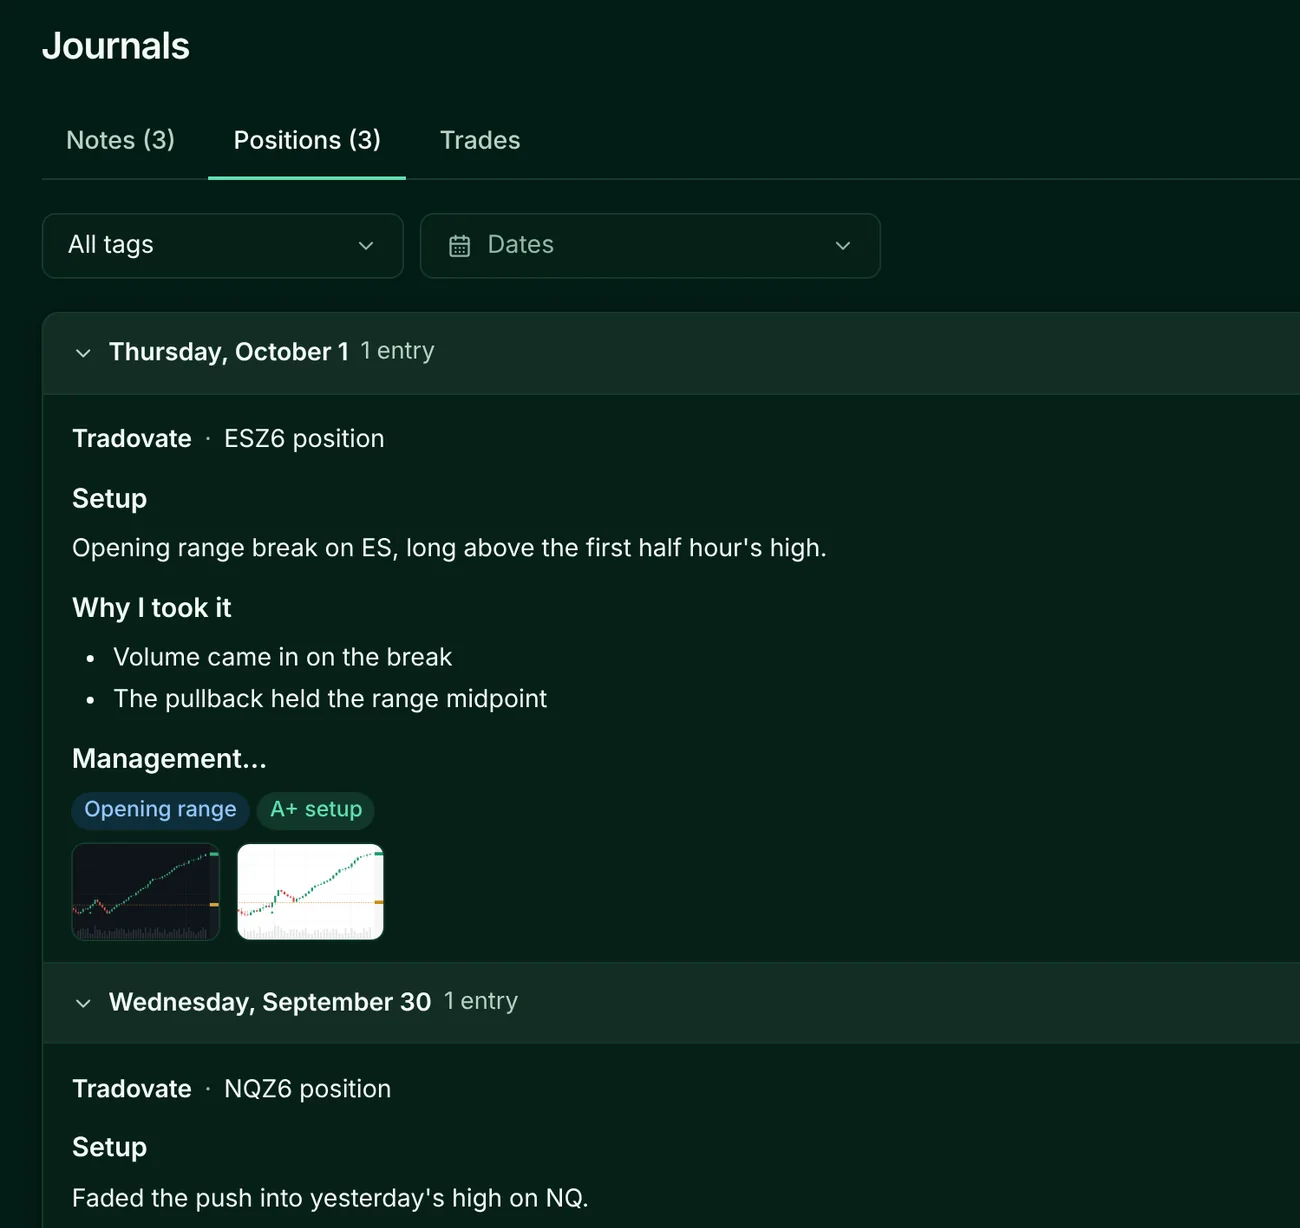Screen dimensions: 1300x1228
Task: Click the Journals page heading
Action: pyautogui.click(x=116, y=46)
